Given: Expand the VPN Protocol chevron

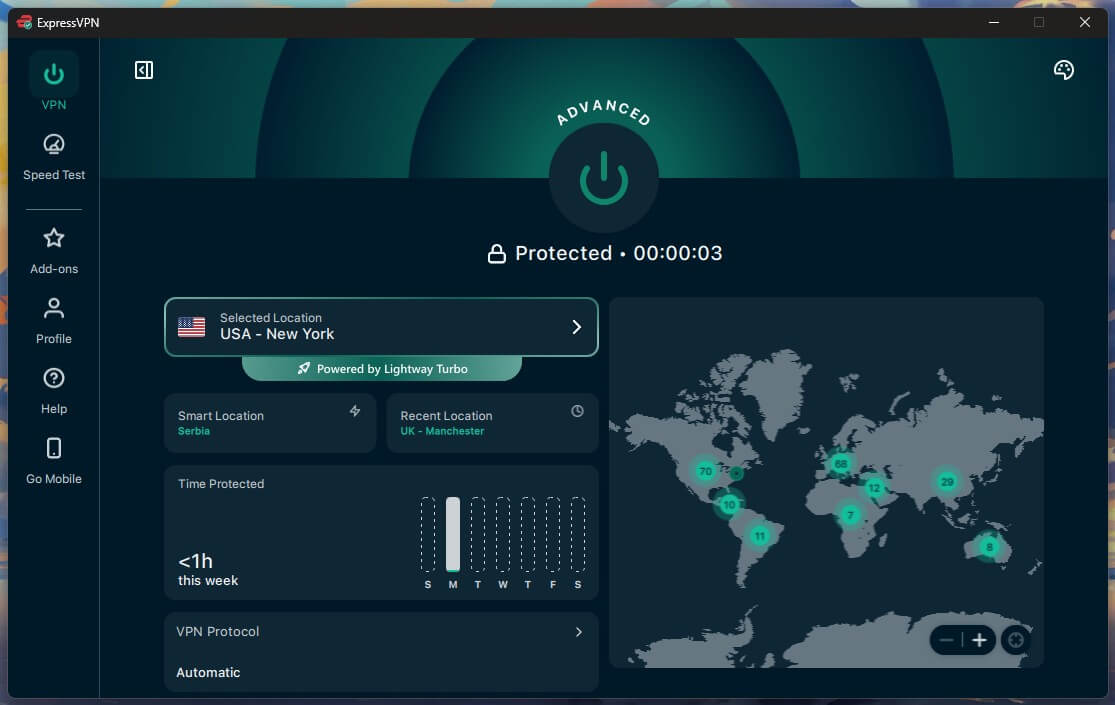Looking at the screenshot, I should [579, 632].
